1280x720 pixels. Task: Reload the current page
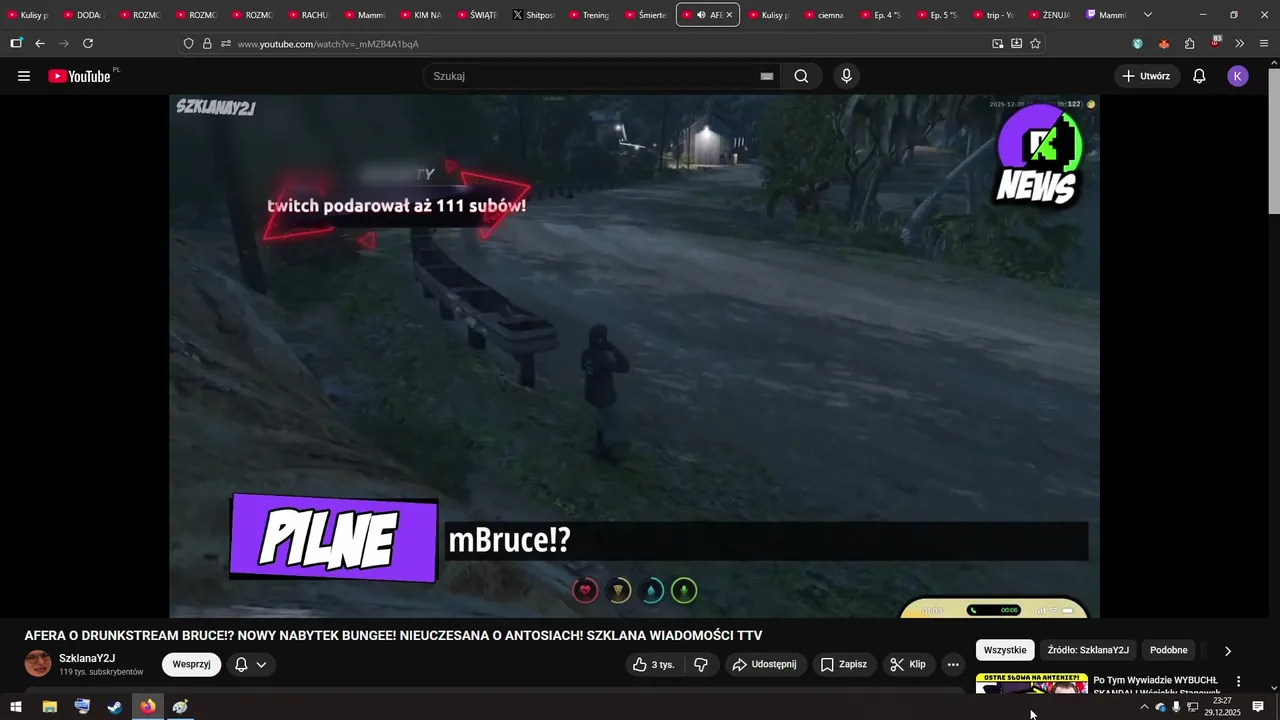(88, 44)
